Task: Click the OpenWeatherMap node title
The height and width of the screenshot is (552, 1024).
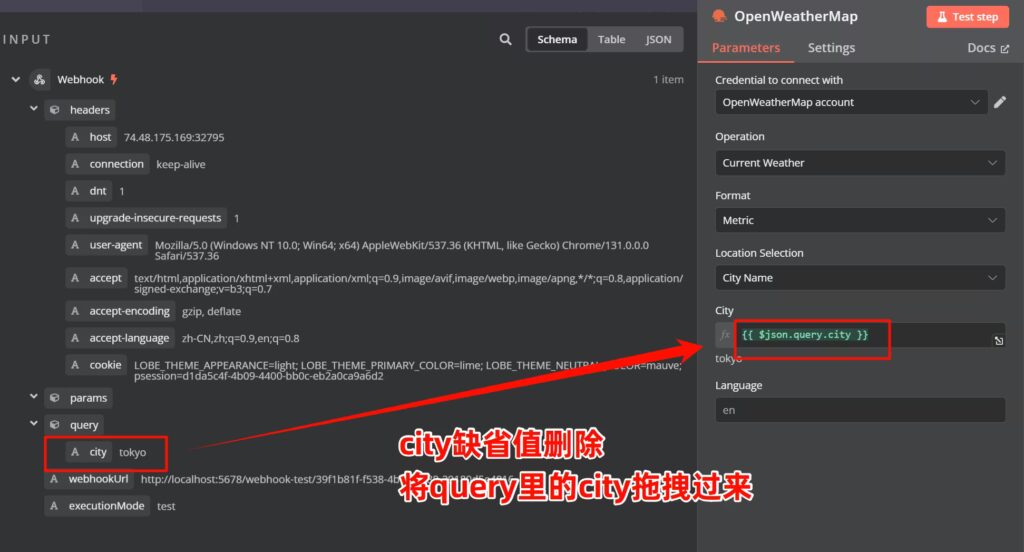Action: tap(795, 16)
